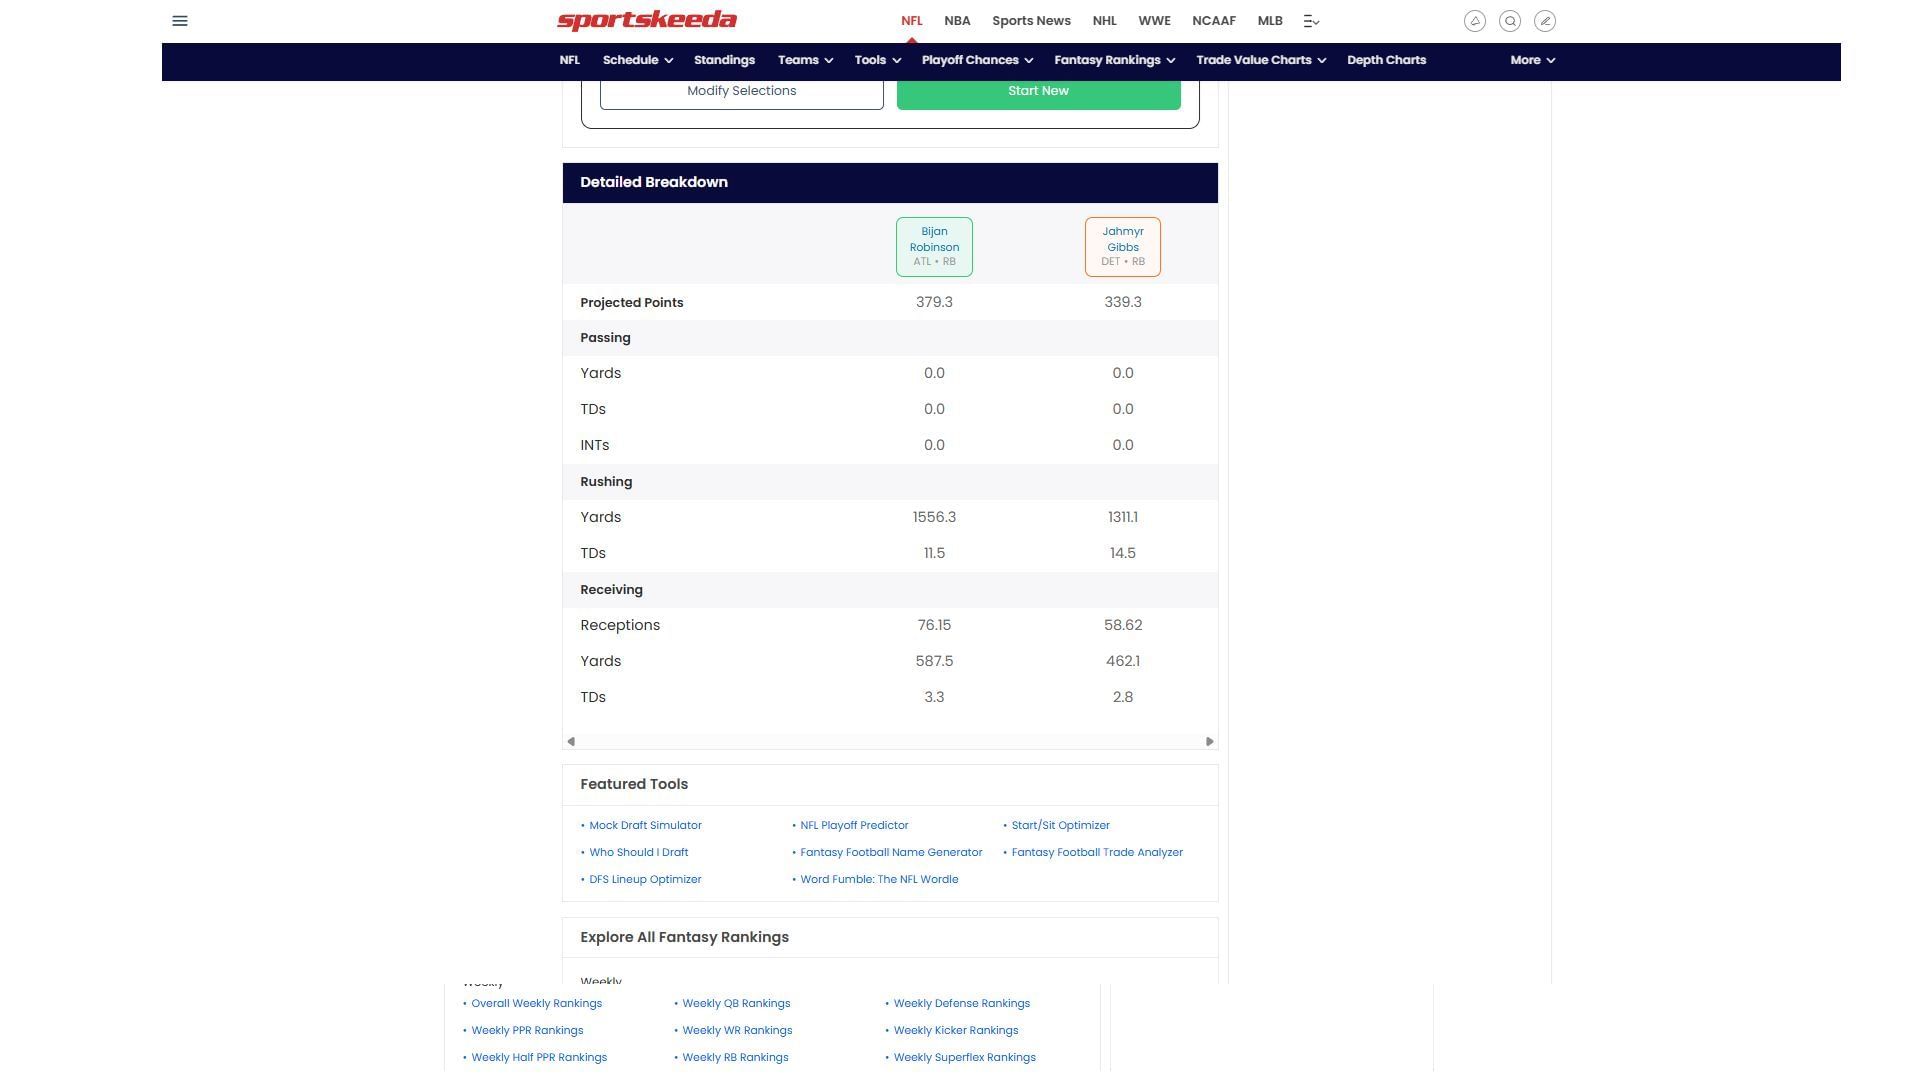
Task: Open Word Fumble: The NFL Wordle
Action: [879, 880]
